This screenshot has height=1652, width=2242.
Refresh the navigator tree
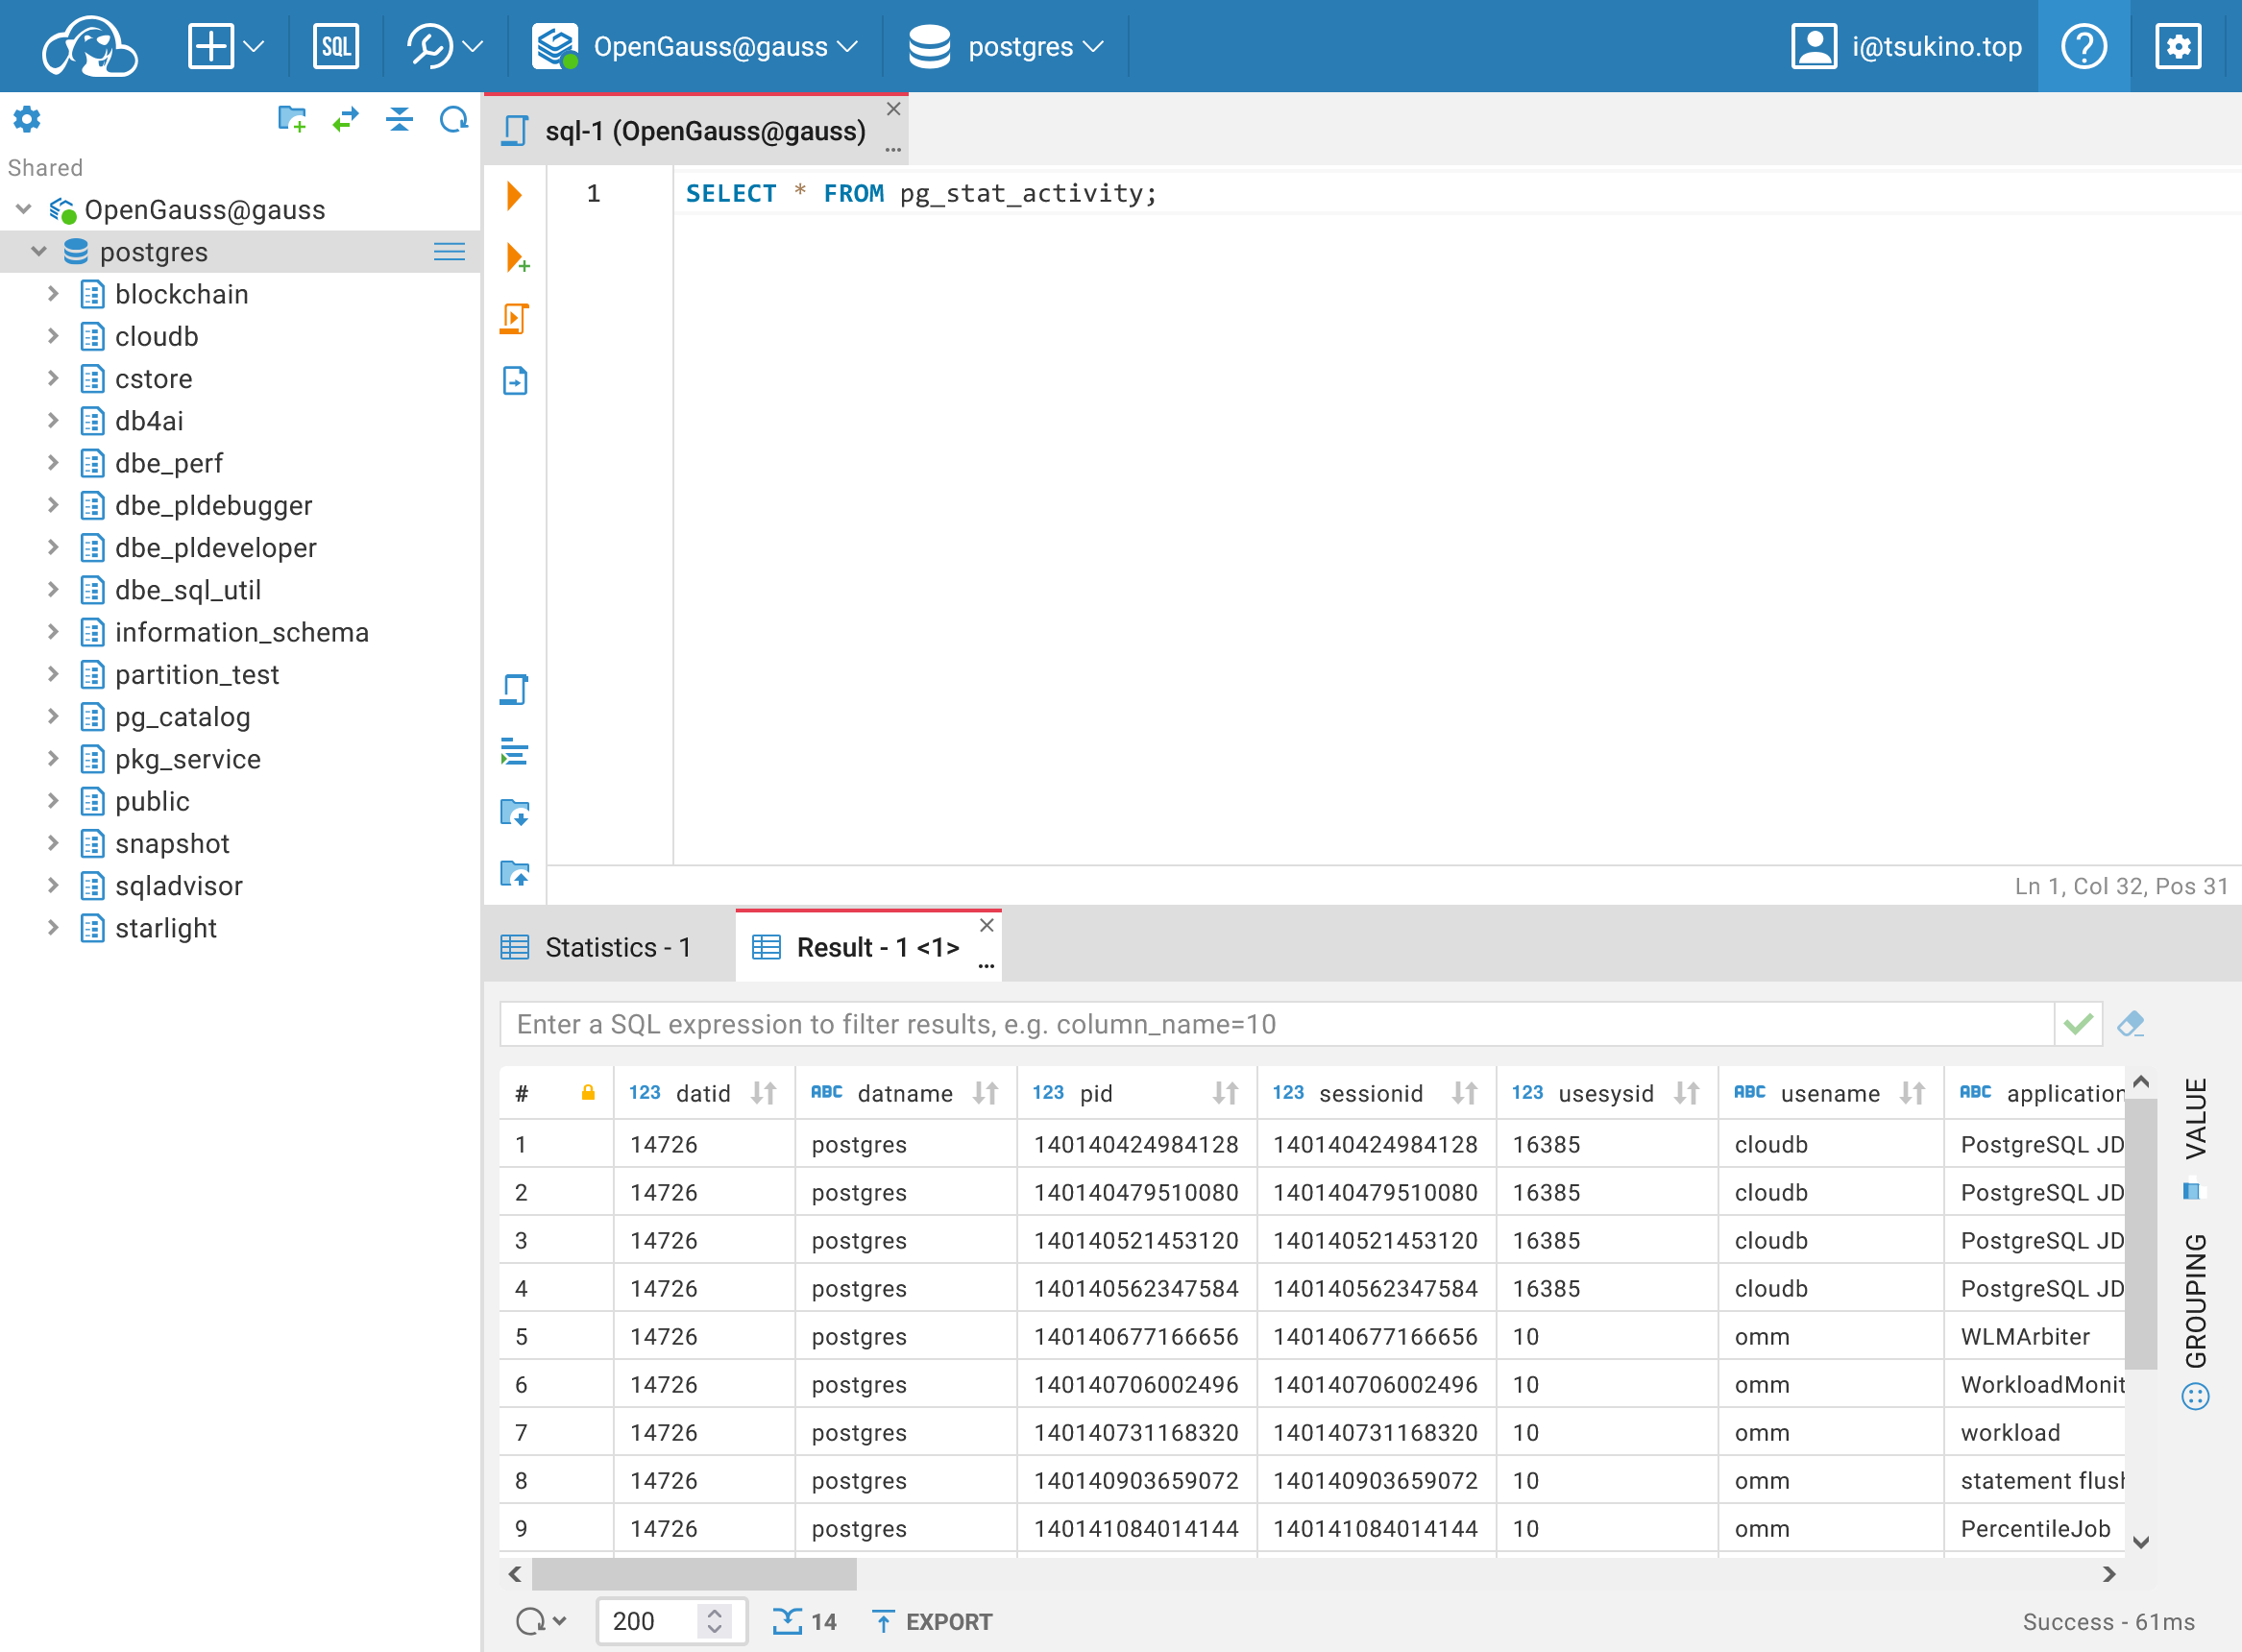point(453,121)
